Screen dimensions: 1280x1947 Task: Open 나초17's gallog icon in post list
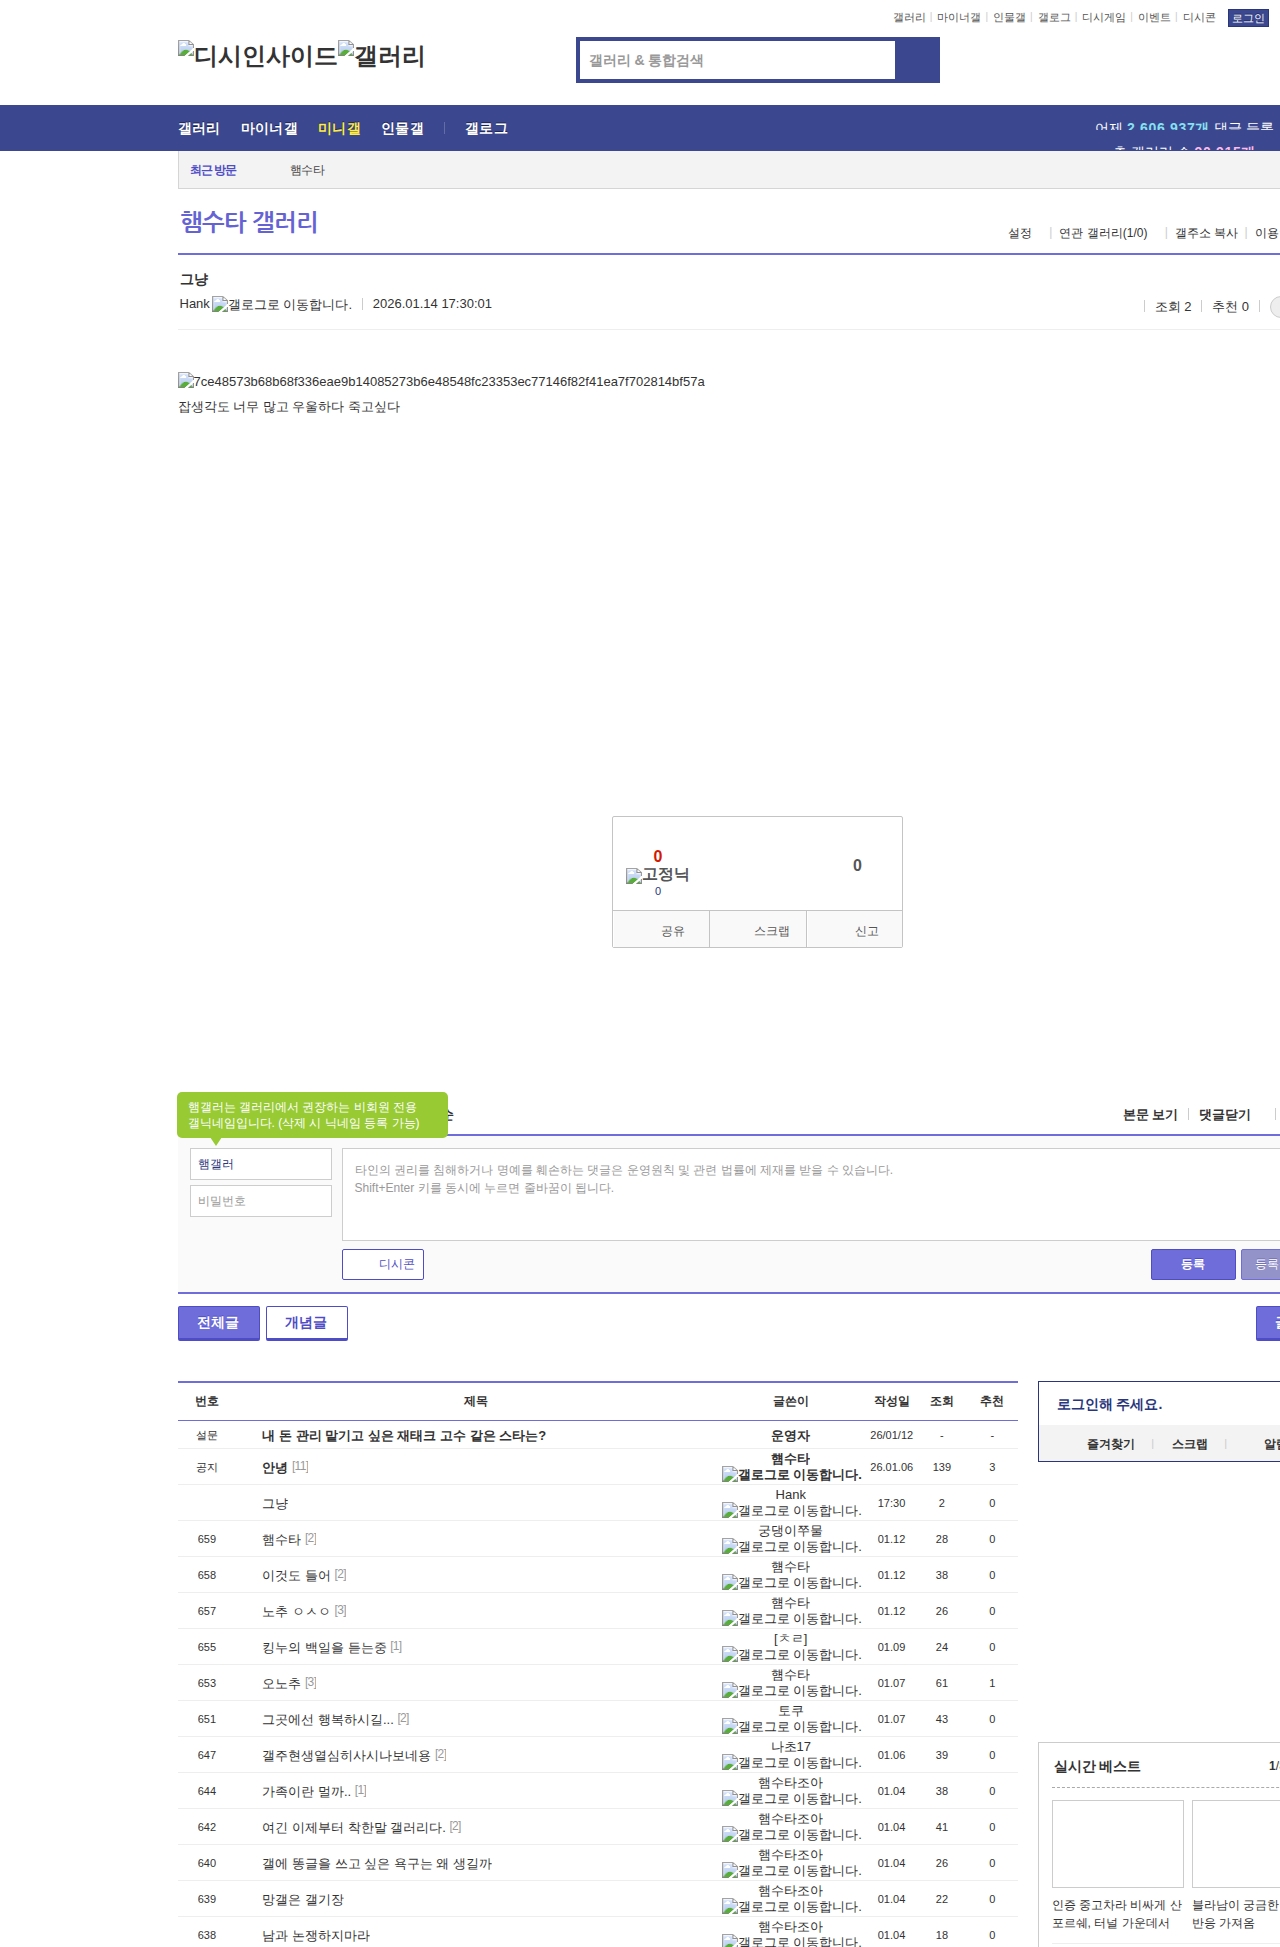pos(791,1763)
